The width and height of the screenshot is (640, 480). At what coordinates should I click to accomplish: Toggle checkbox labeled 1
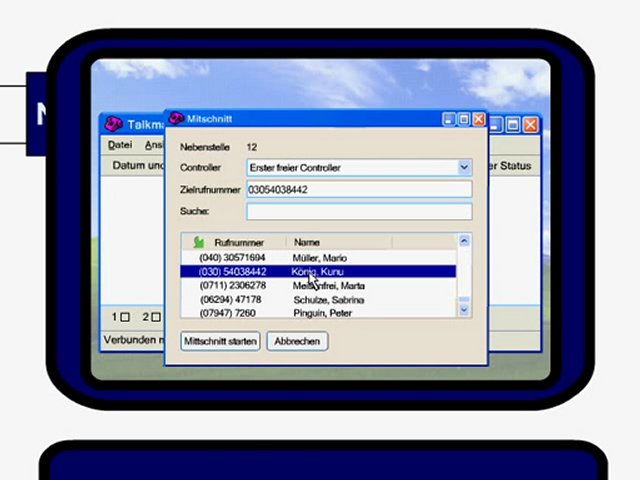(125, 317)
